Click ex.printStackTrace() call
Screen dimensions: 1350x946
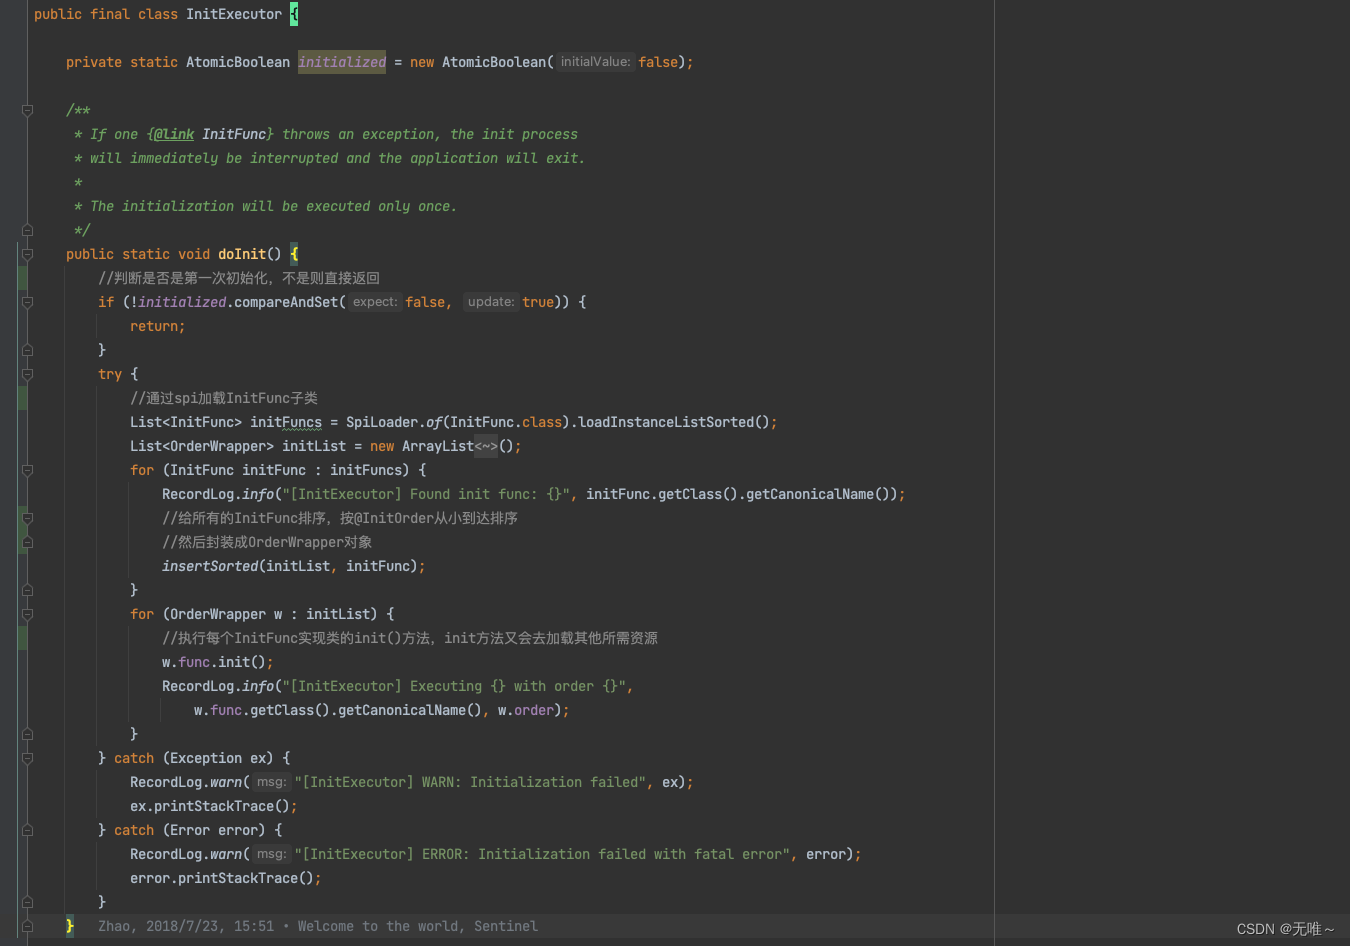[x=210, y=806]
